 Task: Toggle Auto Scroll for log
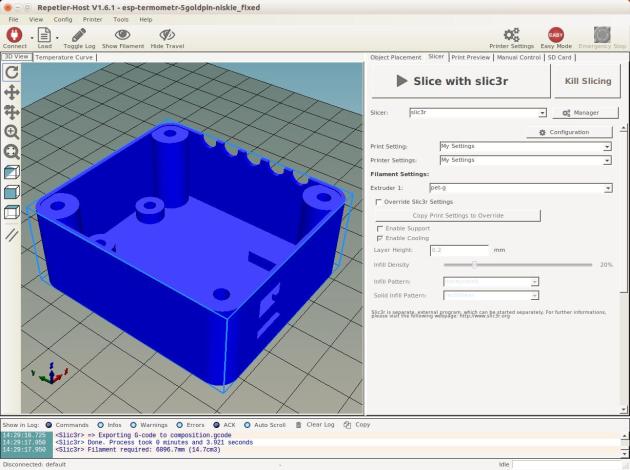pyautogui.click(x=247, y=425)
